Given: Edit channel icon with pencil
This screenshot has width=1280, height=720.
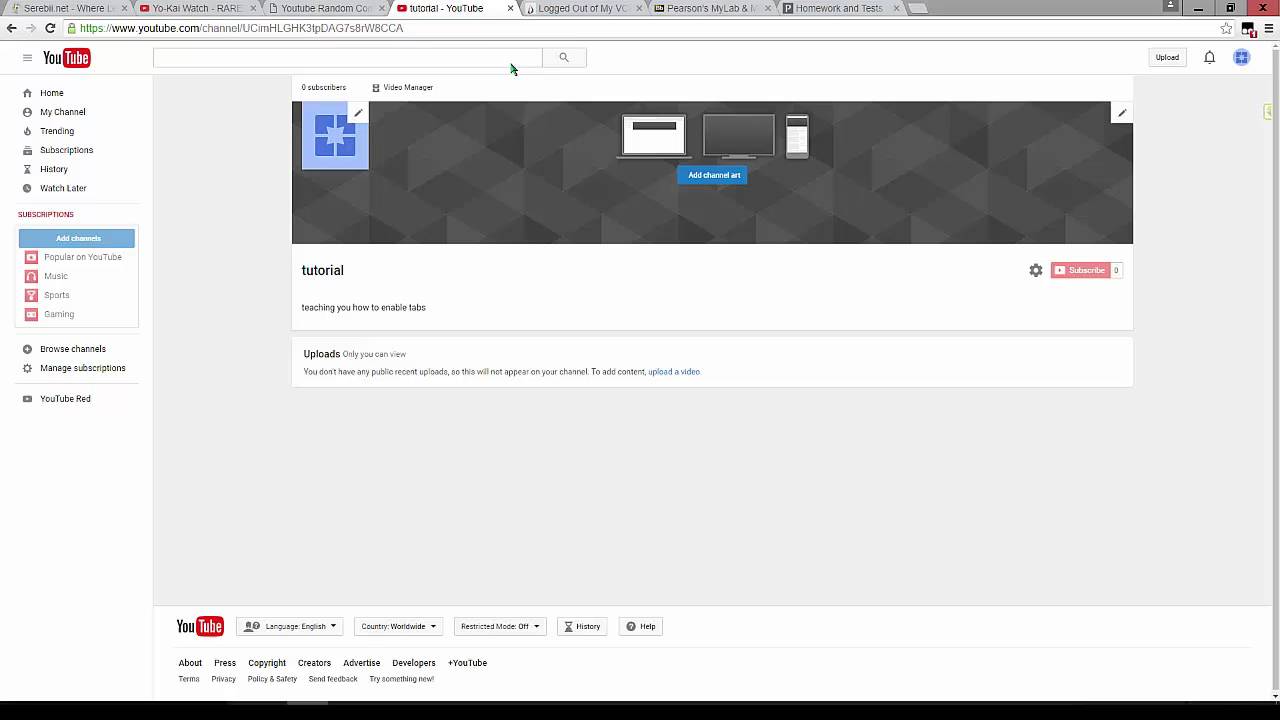Looking at the screenshot, I should click(x=358, y=113).
